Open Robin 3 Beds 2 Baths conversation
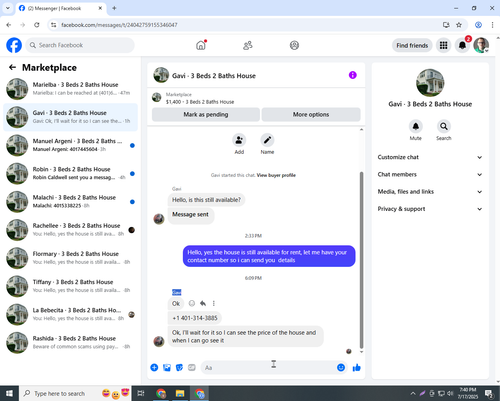This screenshot has height=401, width=500. point(70,173)
